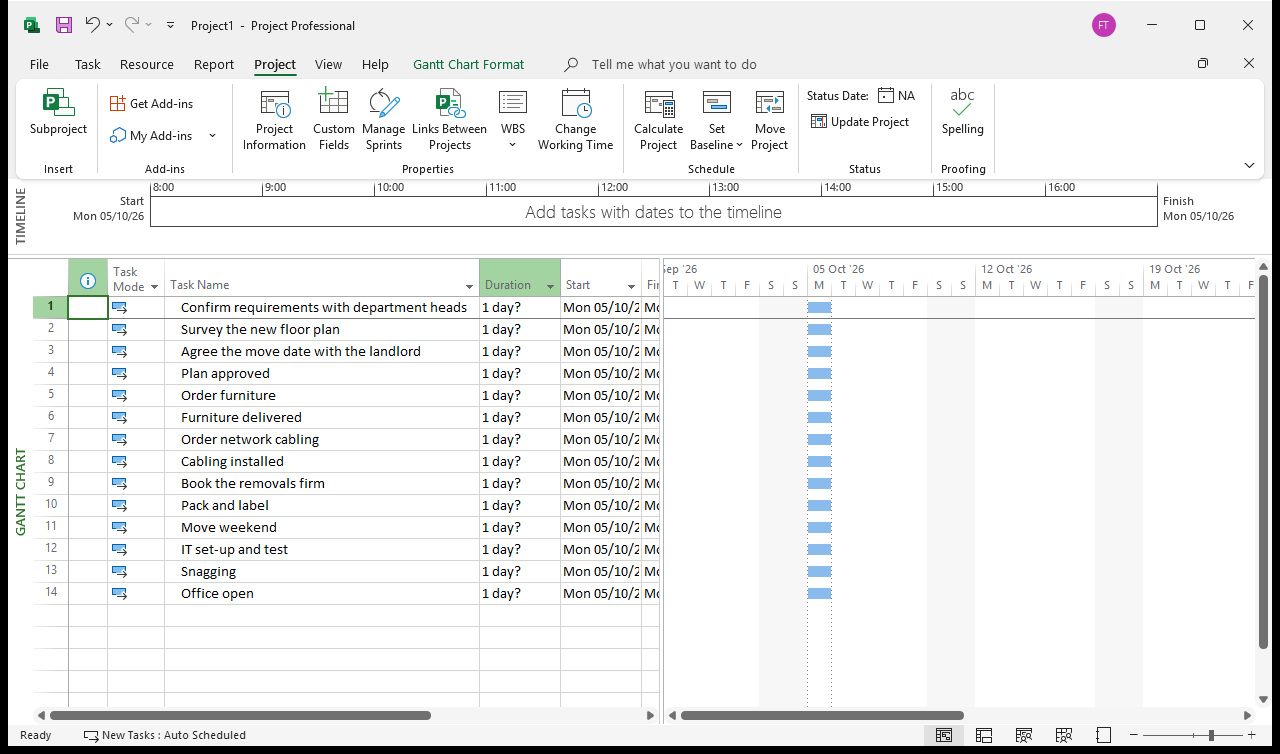Open Start column filter dropdown
This screenshot has width=1280, height=754.
(631, 287)
